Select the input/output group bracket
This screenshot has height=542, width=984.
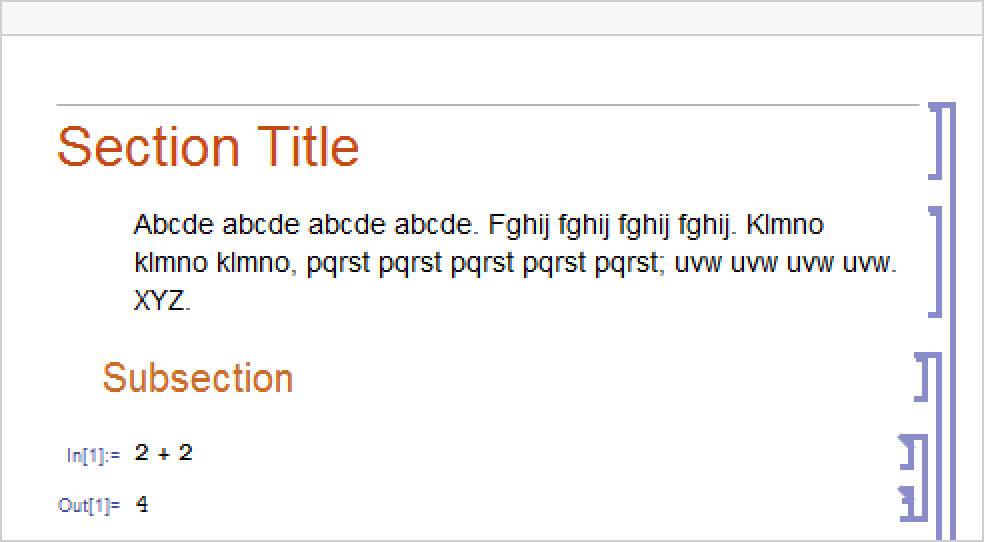[x=924, y=480]
